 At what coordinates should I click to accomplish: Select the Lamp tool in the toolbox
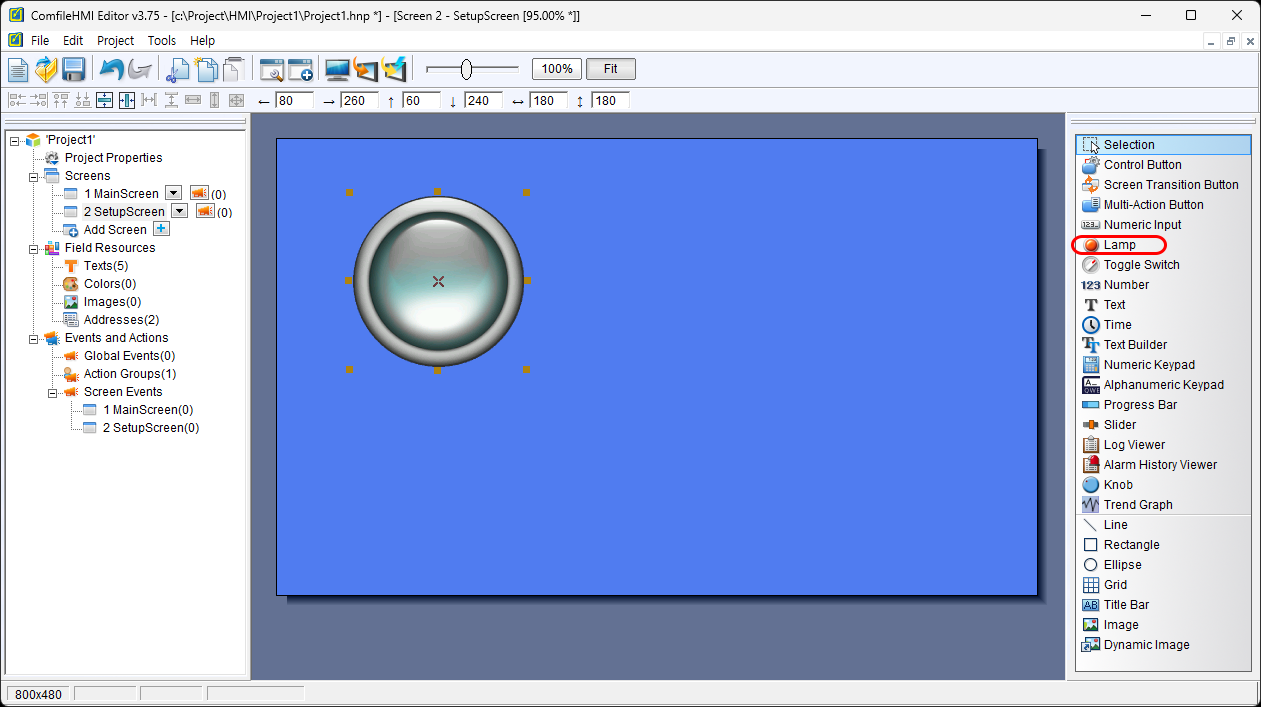pyautogui.click(x=1119, y=245)
